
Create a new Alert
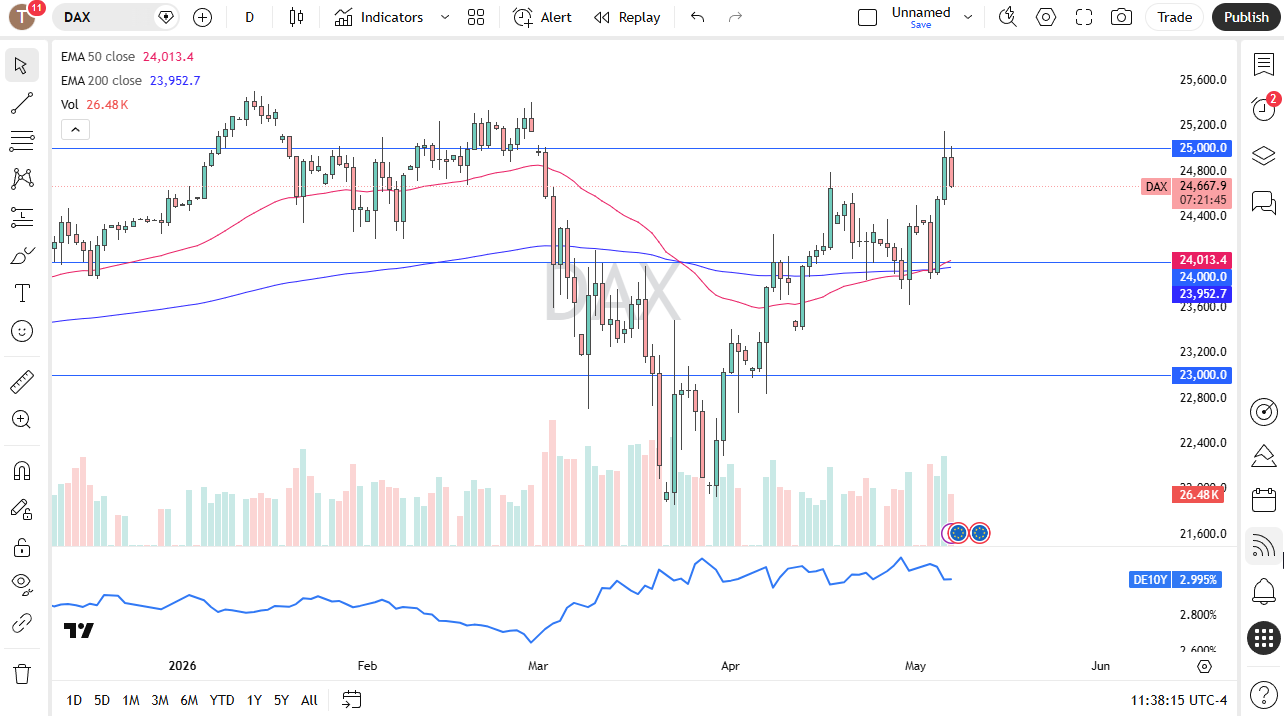pos(542,17)
